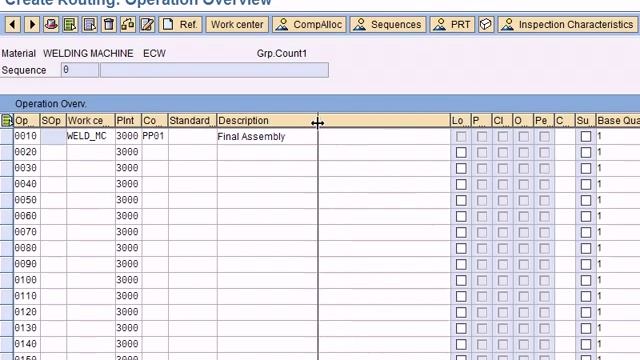640x360 pixels.
Task: Select the Description column header
Action: [x=333, y=120]
